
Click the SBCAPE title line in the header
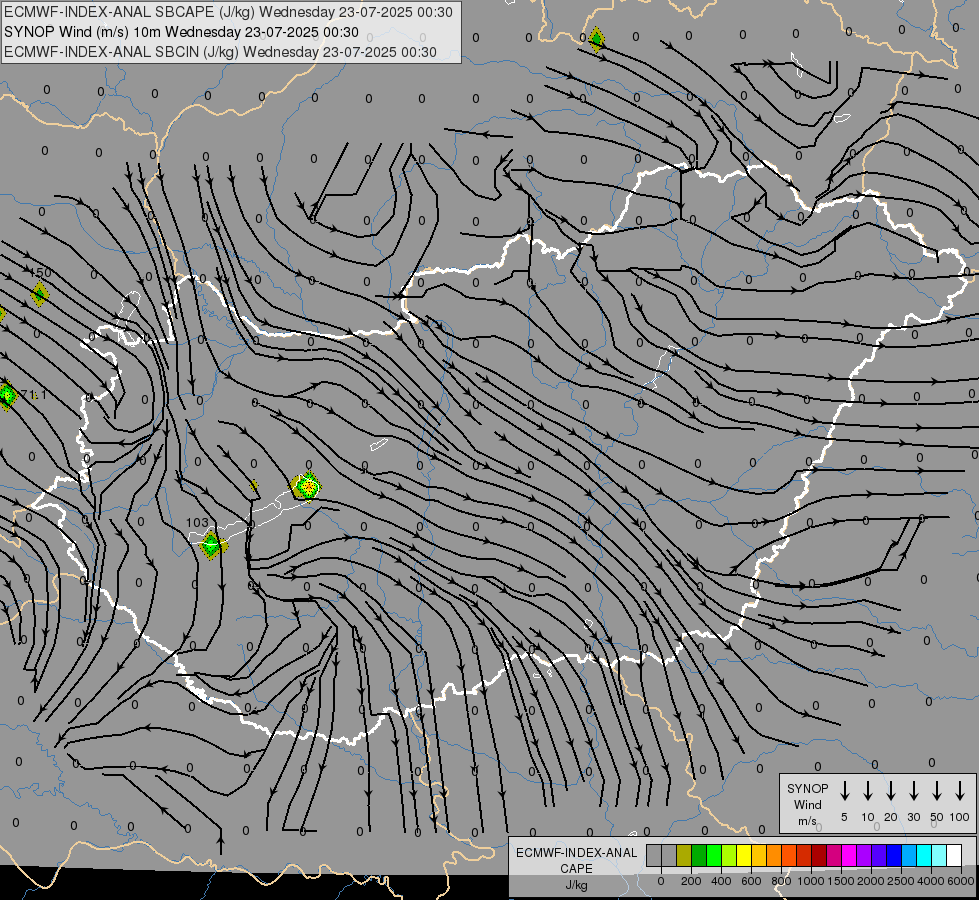[x=229, y=12]
